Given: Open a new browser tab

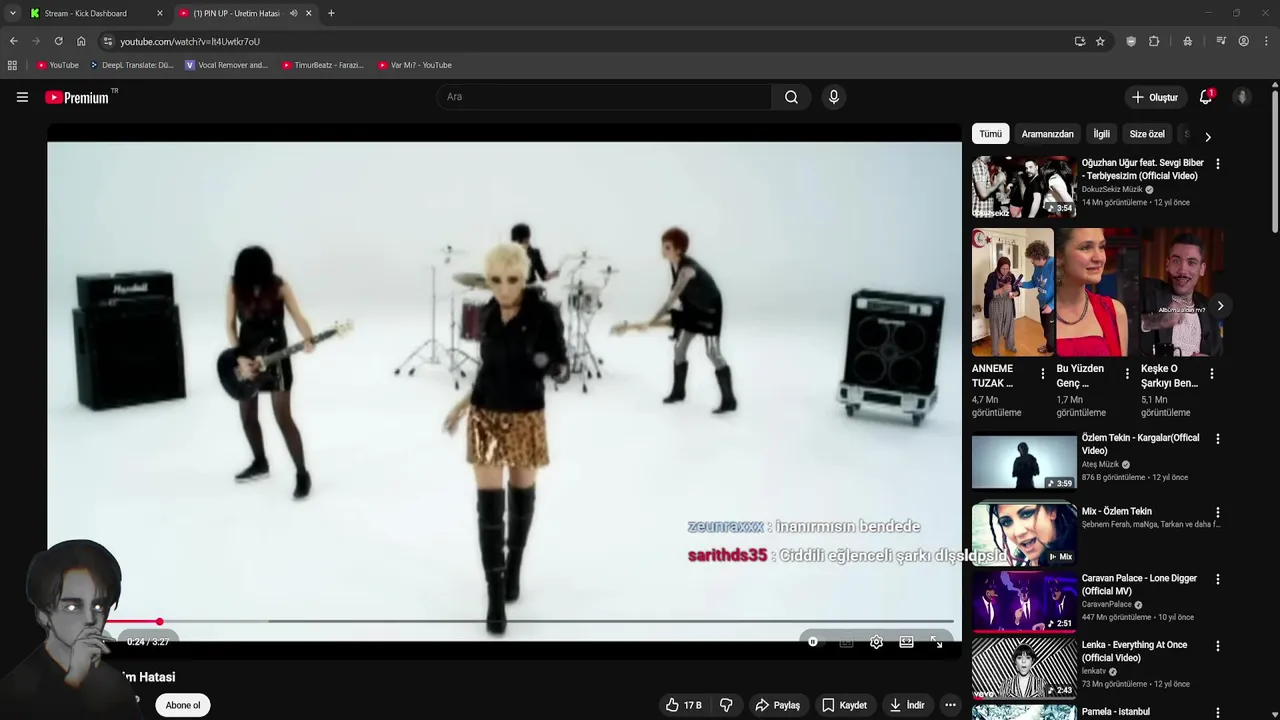Looking at the screenshot, I should coord(331,13).
